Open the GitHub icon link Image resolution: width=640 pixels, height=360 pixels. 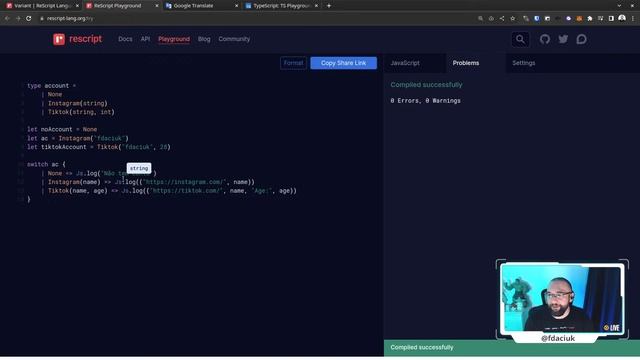(x=544, y=39)
